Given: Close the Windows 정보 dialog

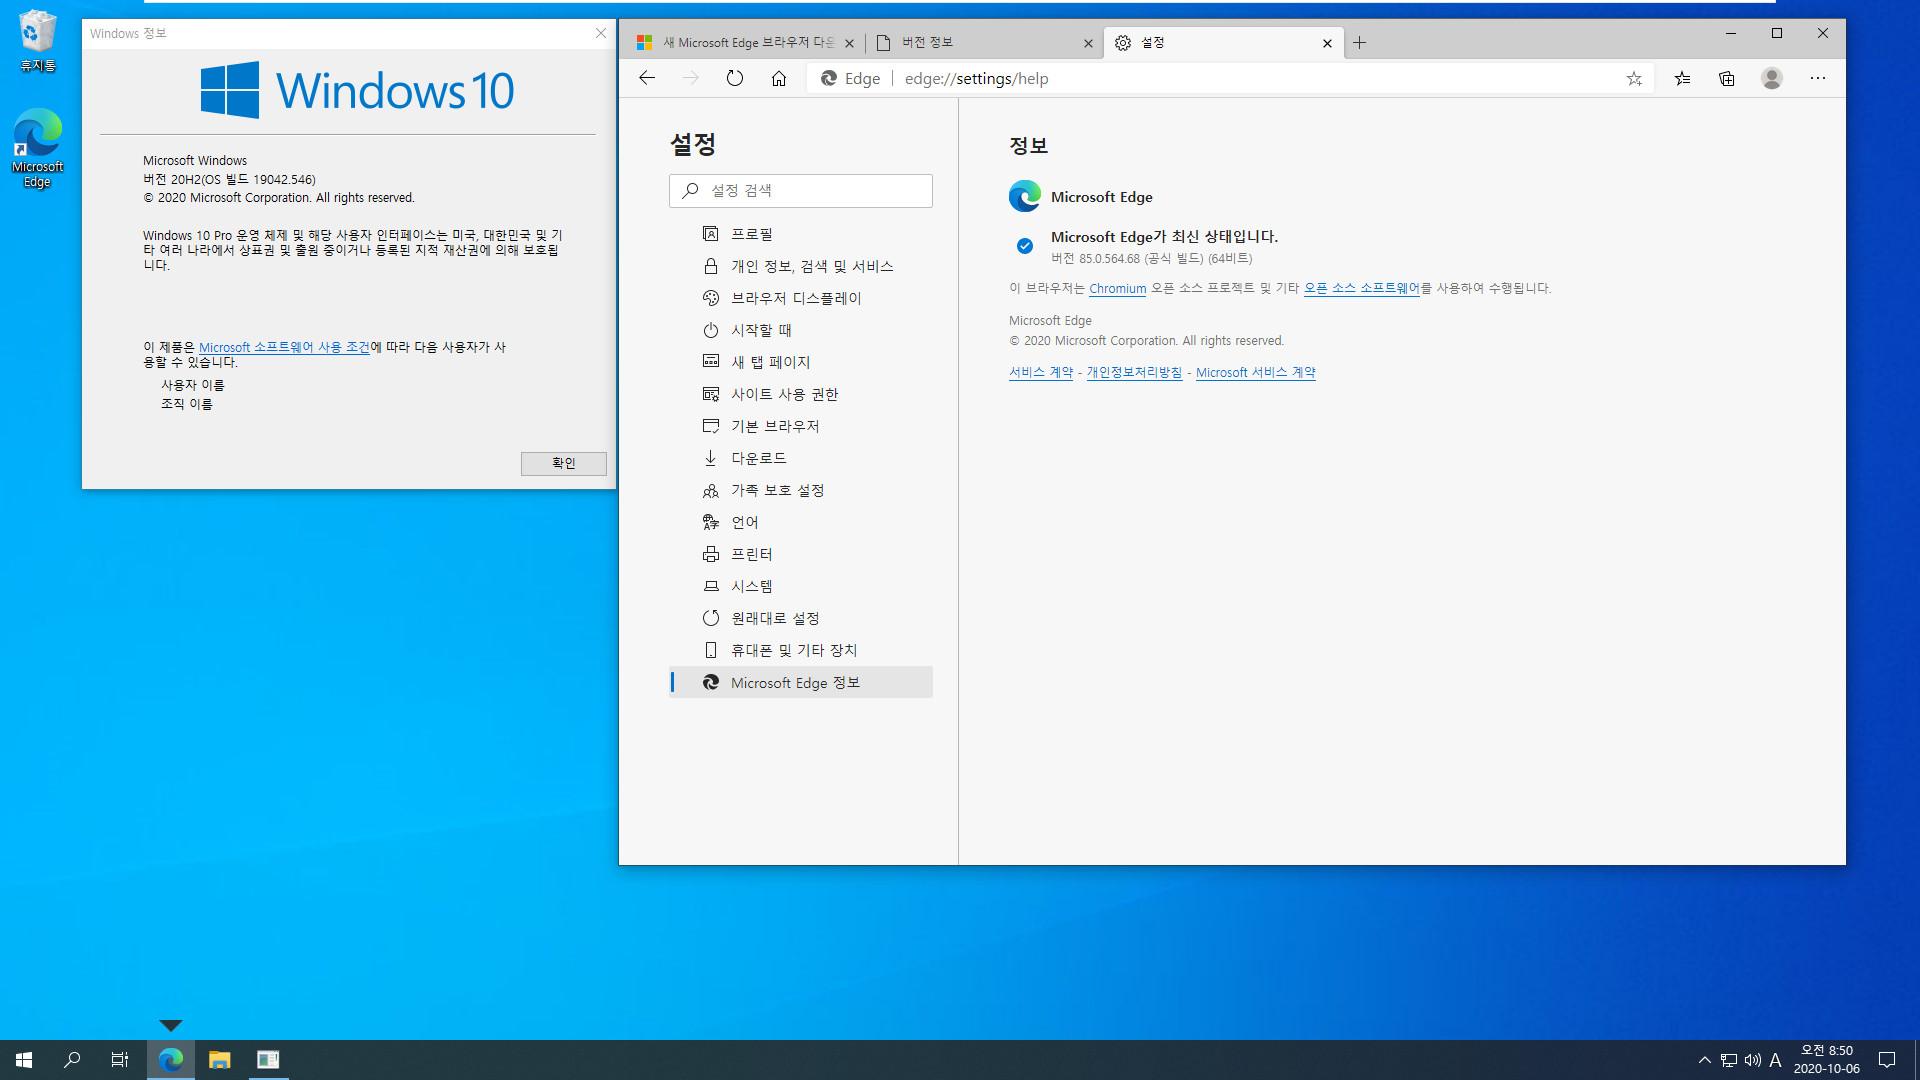Looking at the screenshot, I should point(601,33).
